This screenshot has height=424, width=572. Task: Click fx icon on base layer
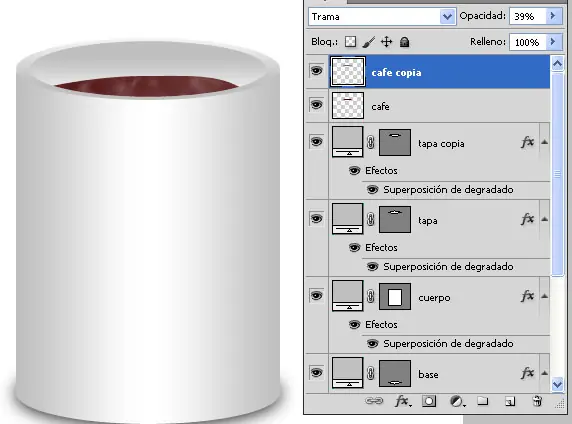(x=527, y=373)
